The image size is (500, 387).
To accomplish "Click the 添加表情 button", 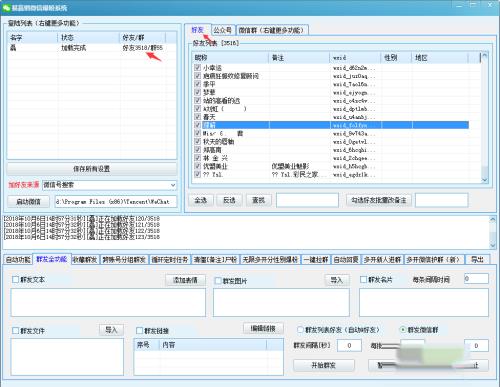I will tap(185, 280).
